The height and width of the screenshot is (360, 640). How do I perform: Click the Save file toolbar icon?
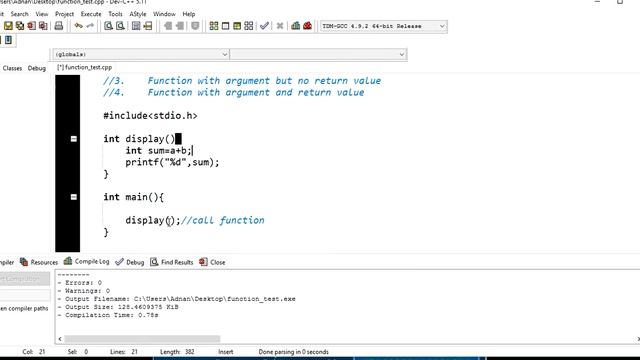click(x=8, y=26)
